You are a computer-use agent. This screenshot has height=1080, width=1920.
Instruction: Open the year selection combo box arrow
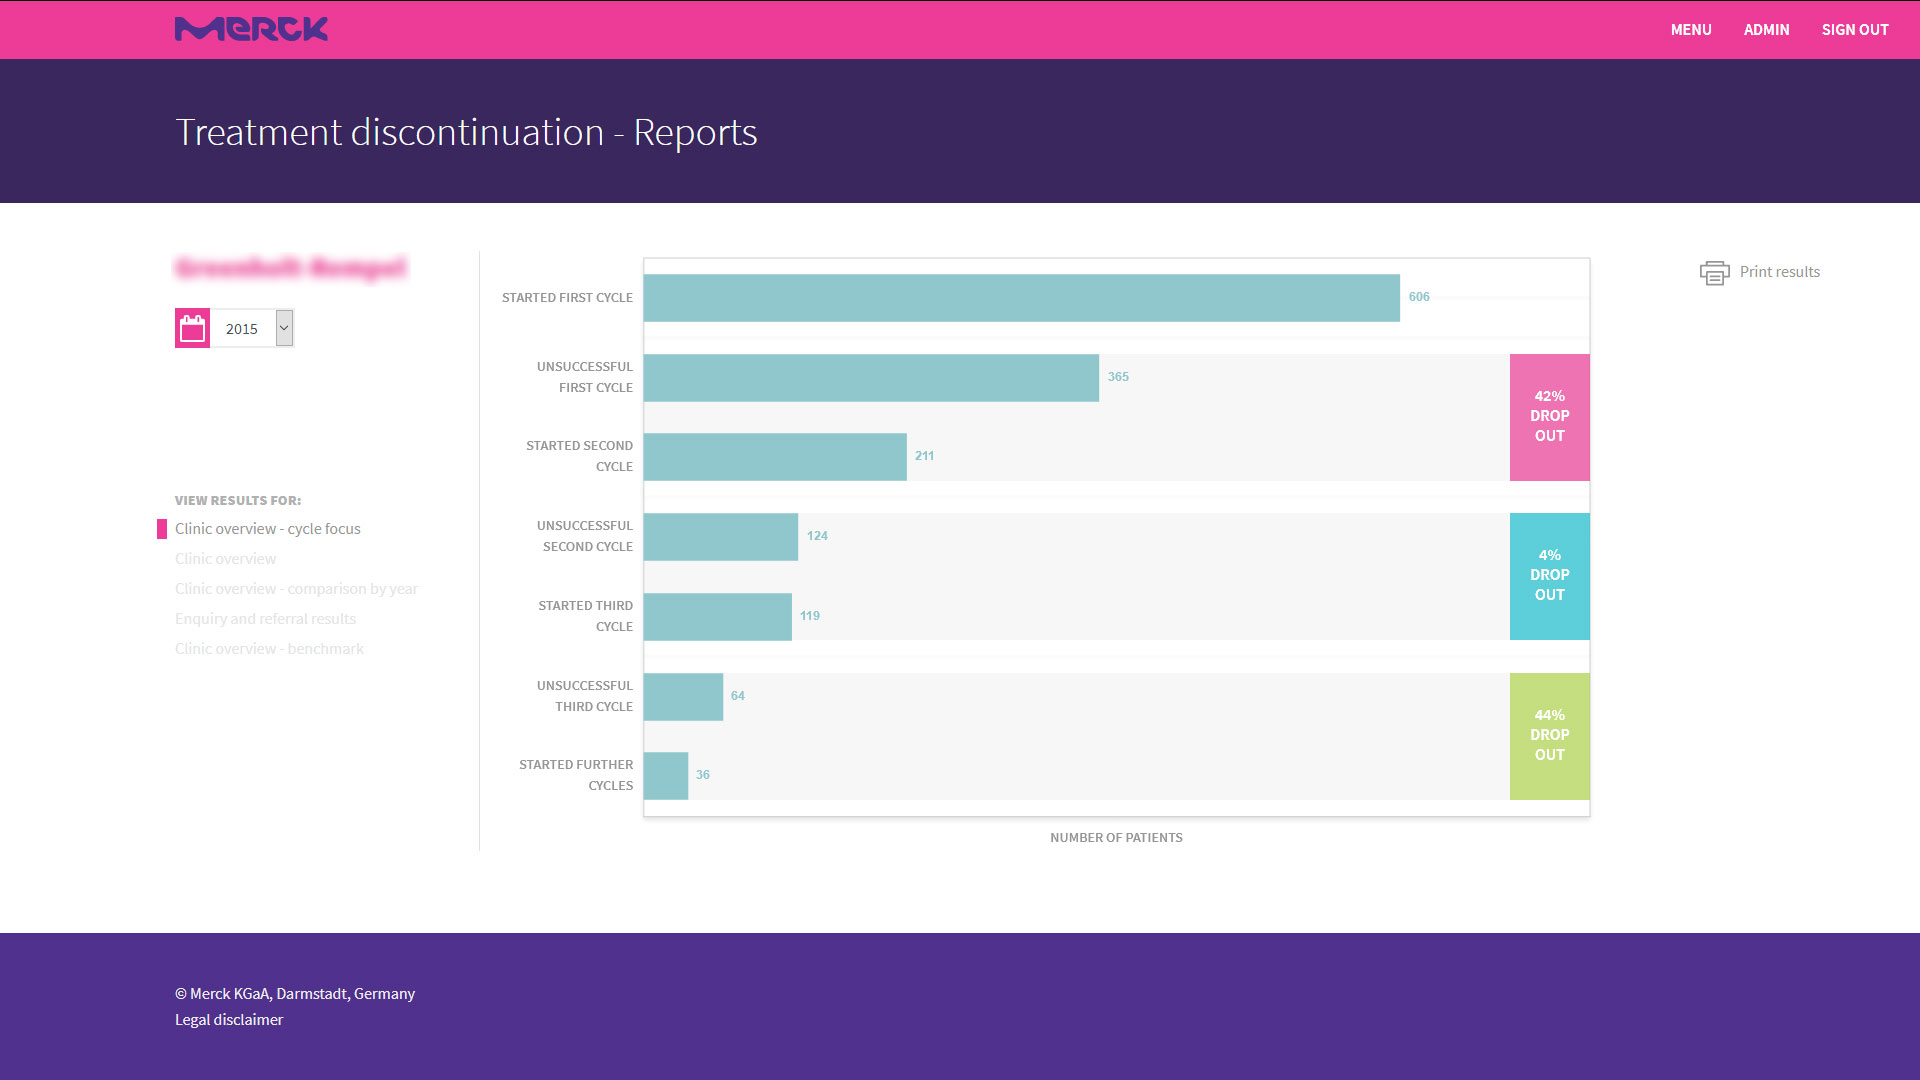click(x=283, y=327)
